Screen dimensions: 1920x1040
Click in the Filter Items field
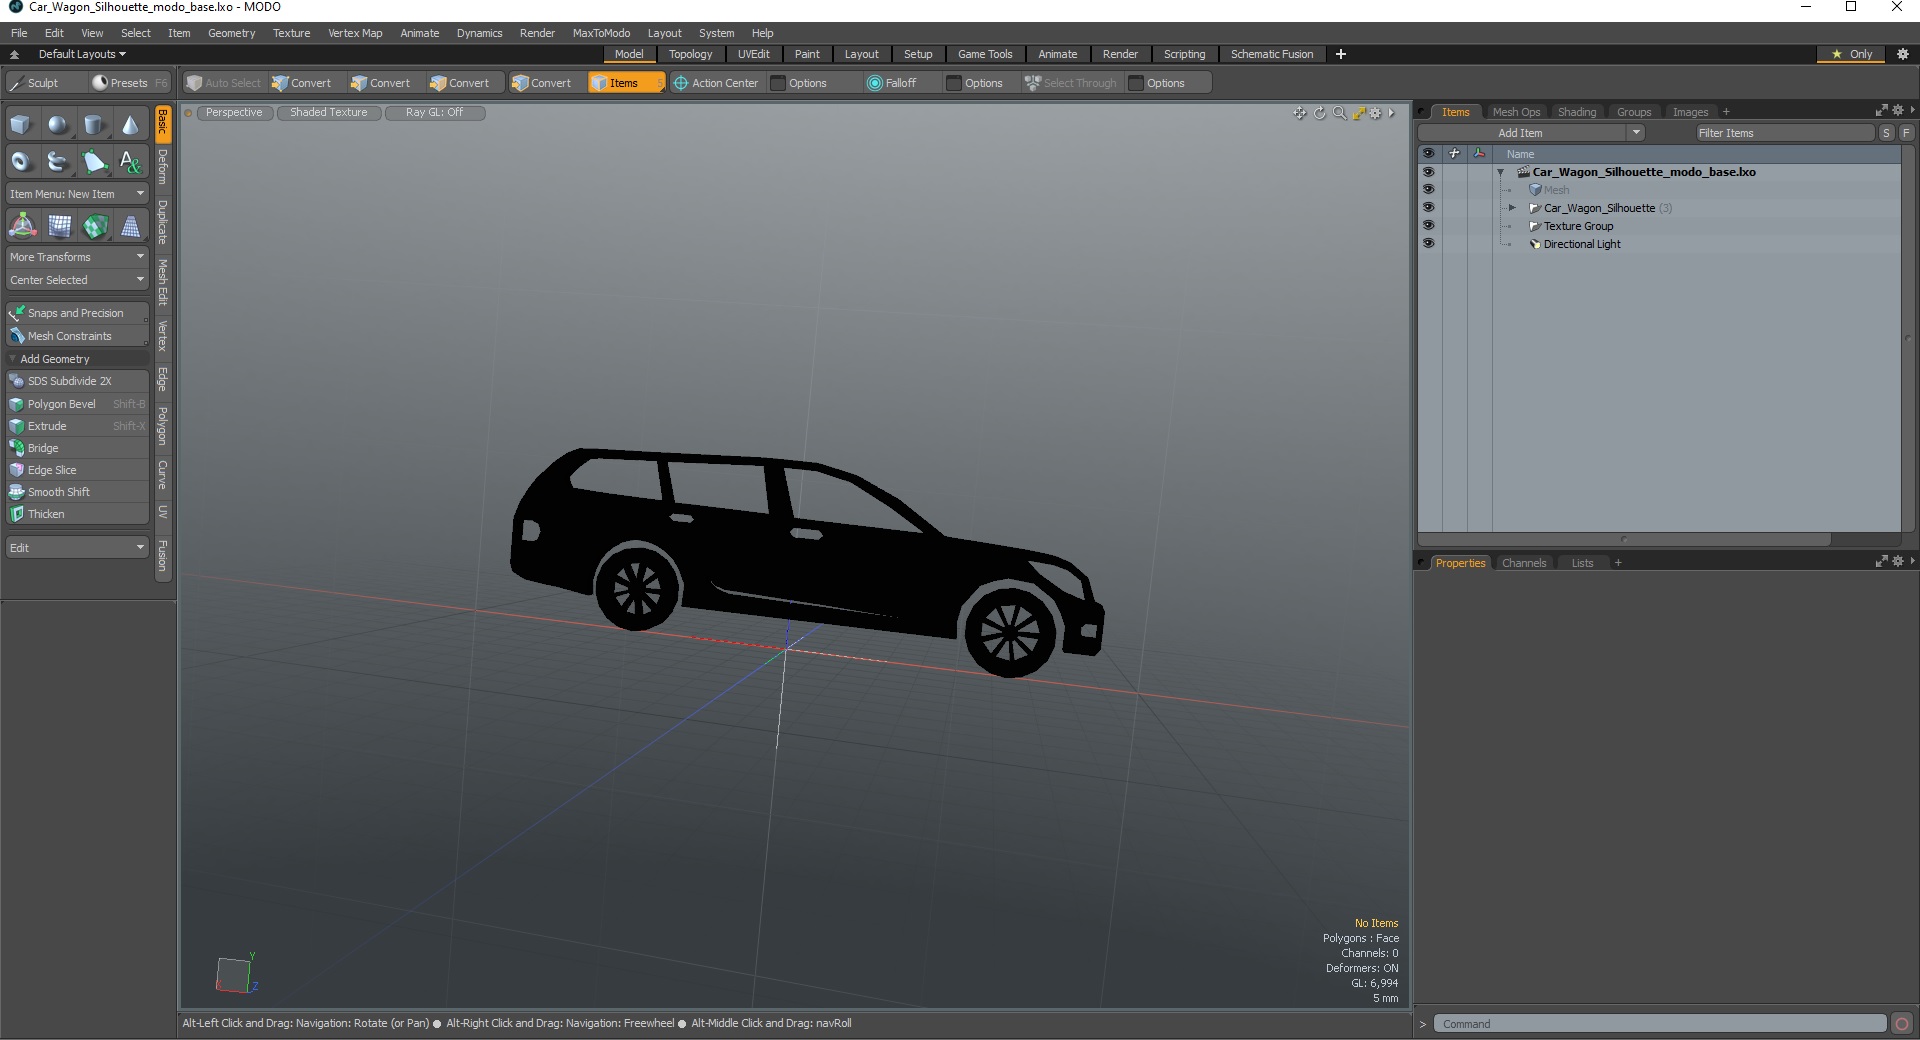click(x=1784, y=133)
